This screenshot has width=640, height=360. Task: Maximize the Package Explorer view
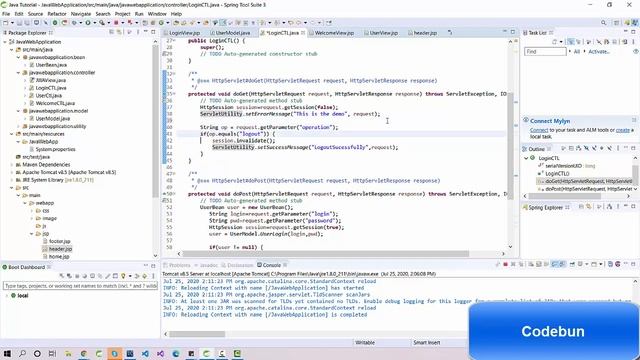pyautogui.click(x=153, y=32)
